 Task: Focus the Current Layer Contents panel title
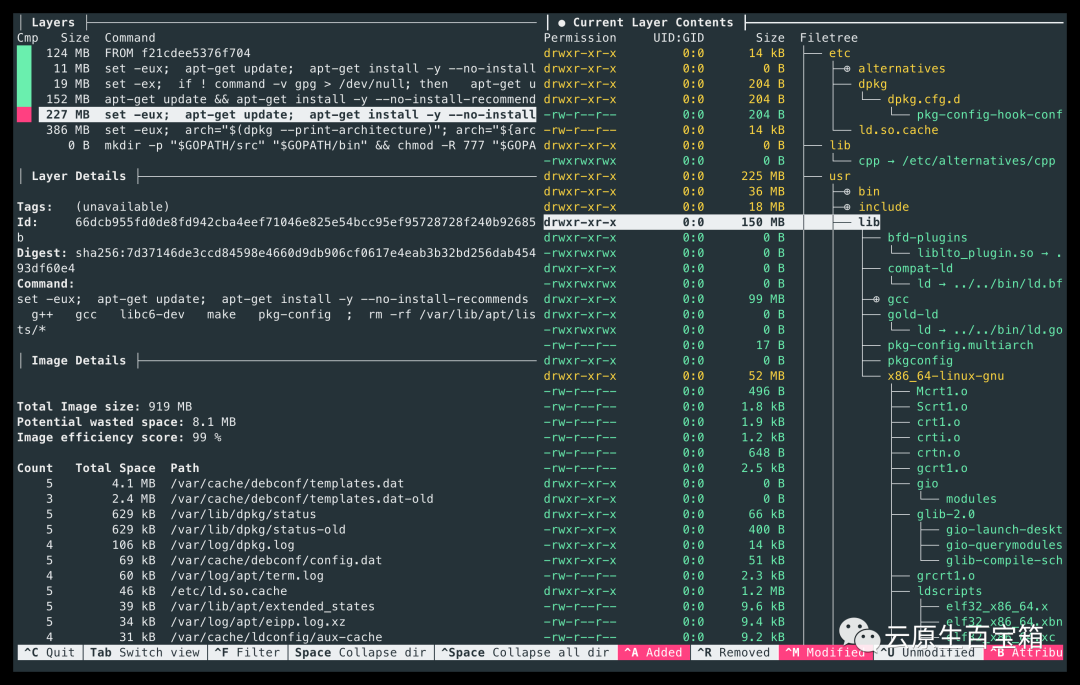(x=652, y=23)
